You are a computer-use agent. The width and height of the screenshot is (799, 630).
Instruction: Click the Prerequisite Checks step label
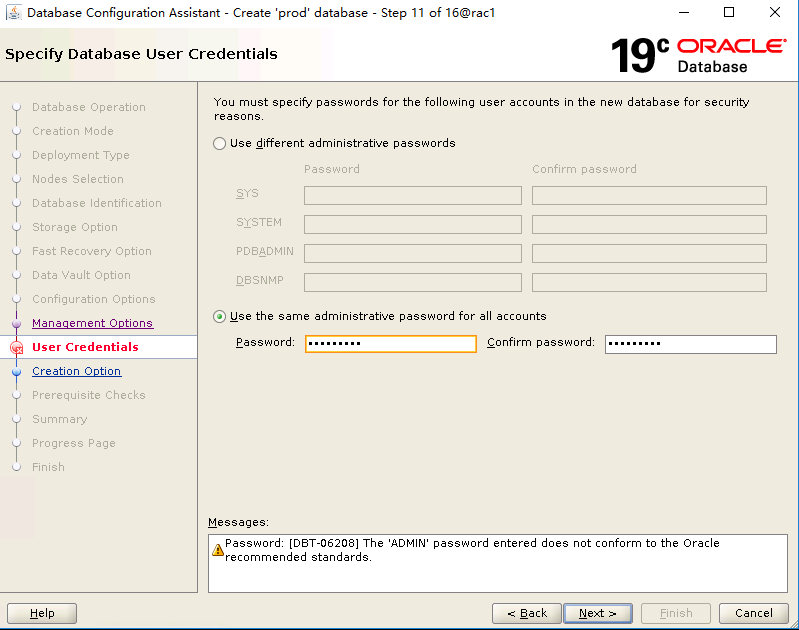pyautogui.click(x=89, y=395)
